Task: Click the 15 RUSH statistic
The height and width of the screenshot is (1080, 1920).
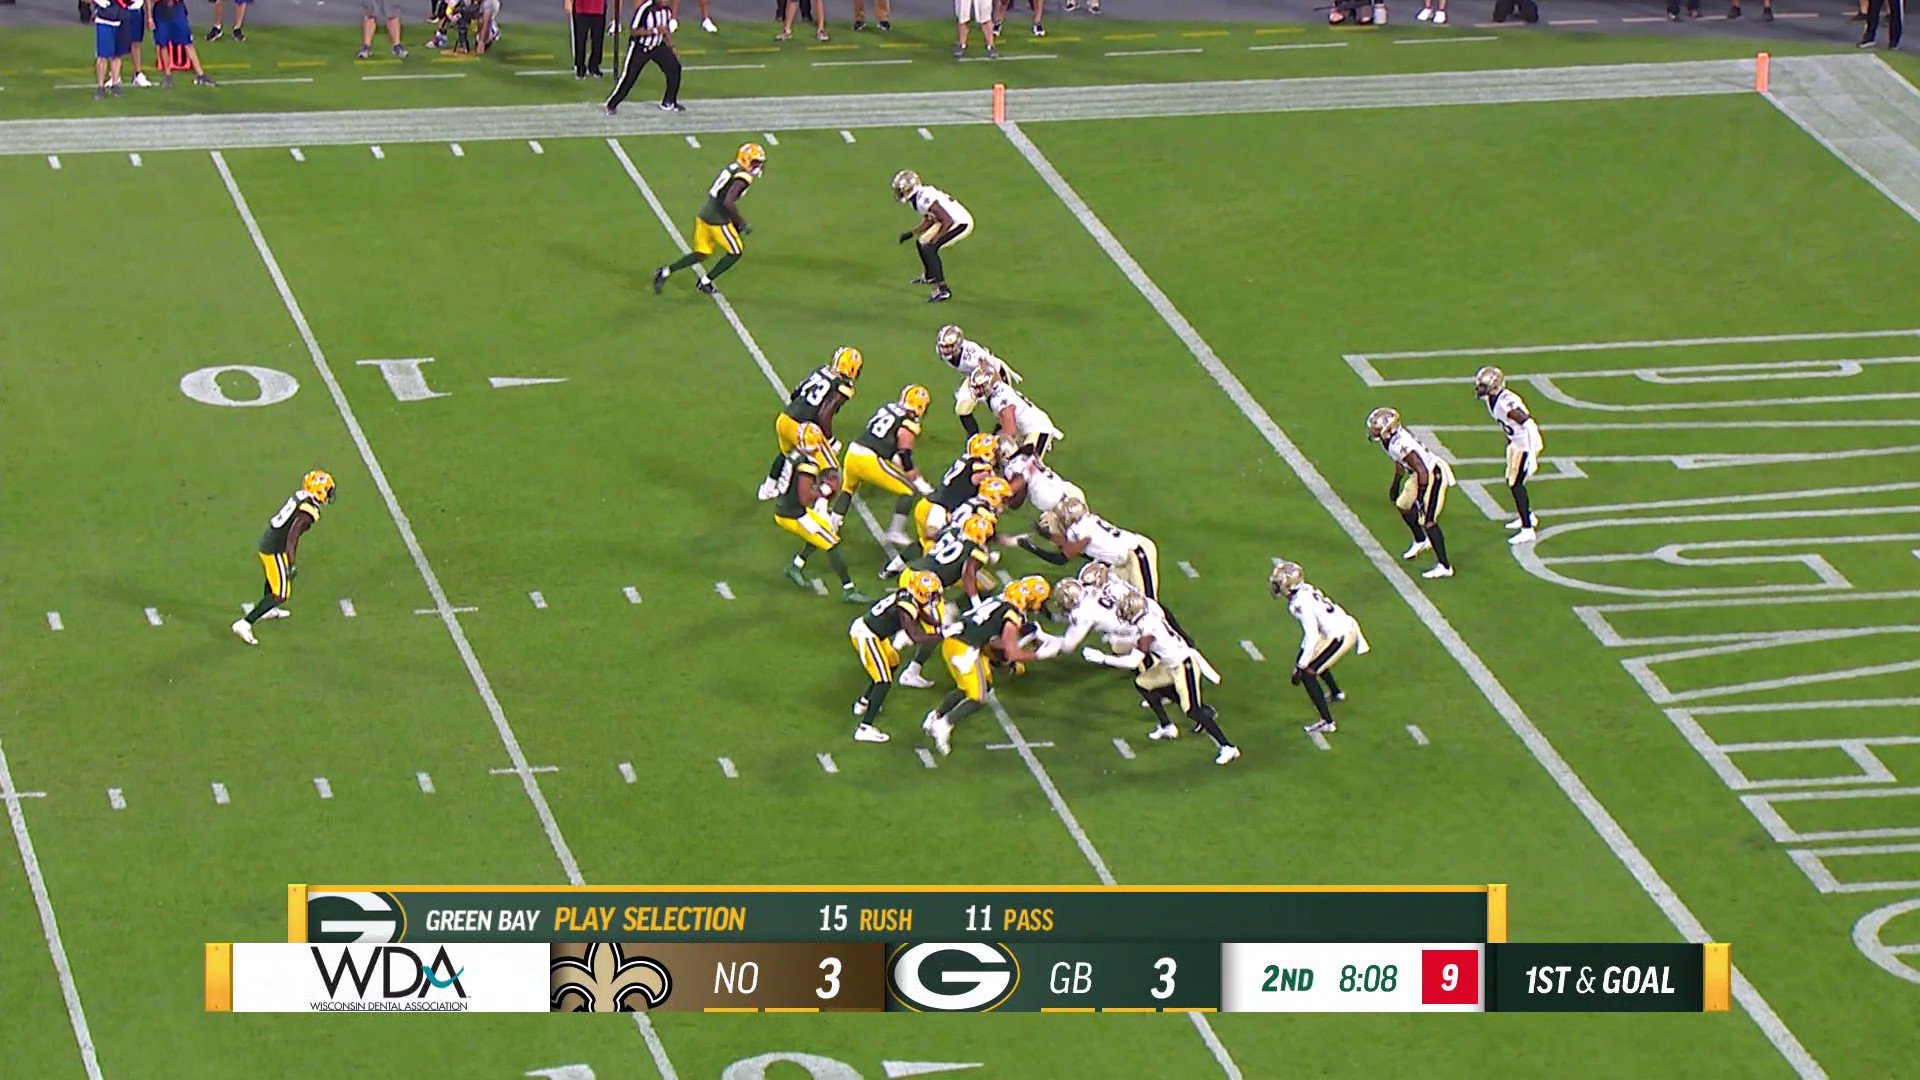Action: tap(865, 919)
